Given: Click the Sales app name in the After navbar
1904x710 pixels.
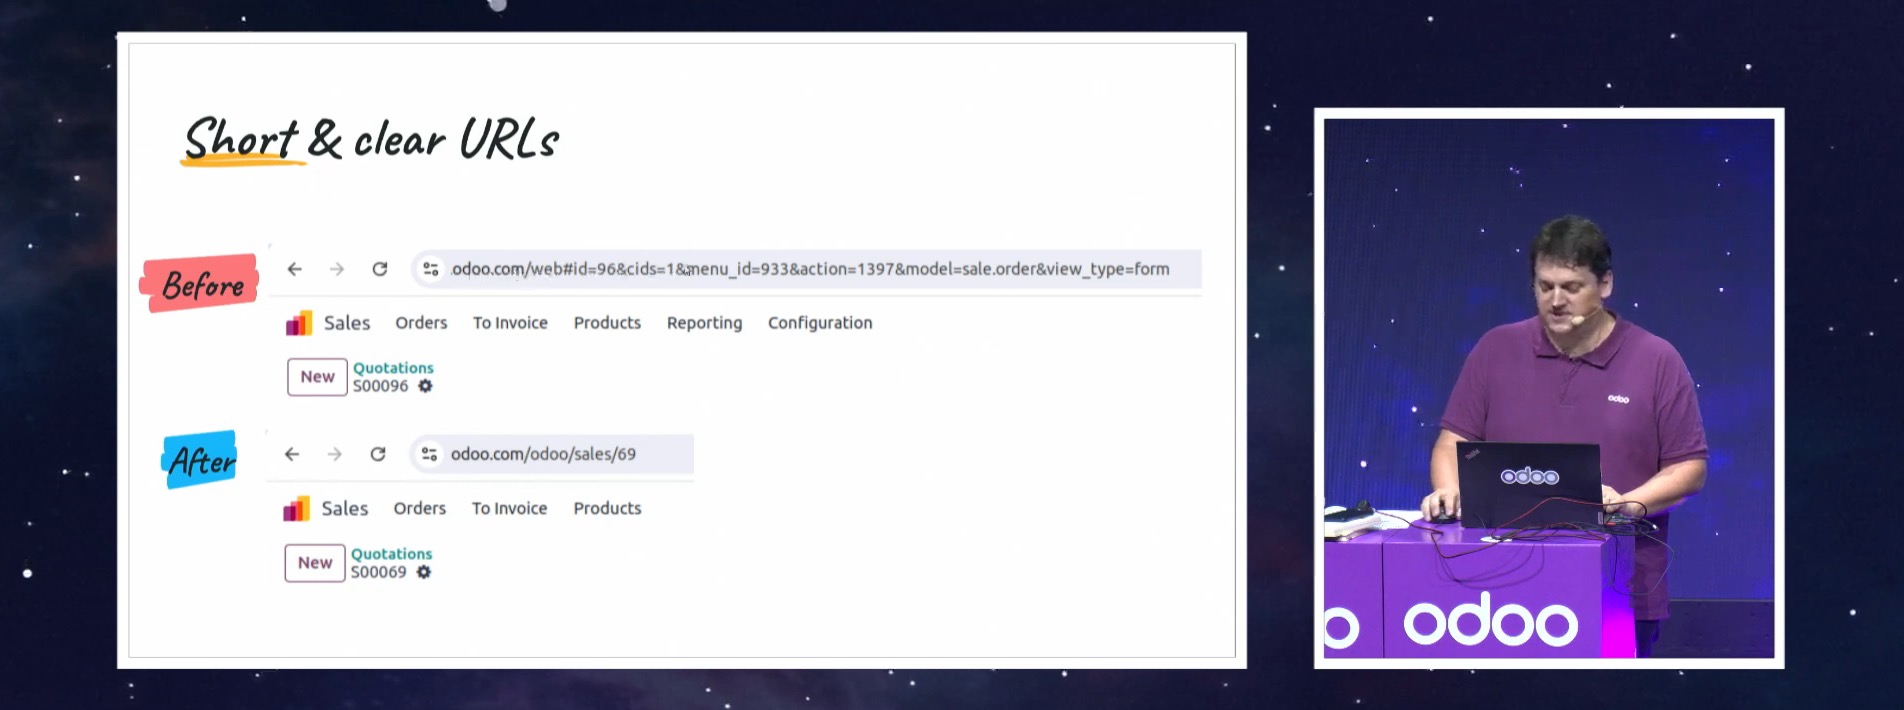Looking at the screenshot, I should (345, 509).
